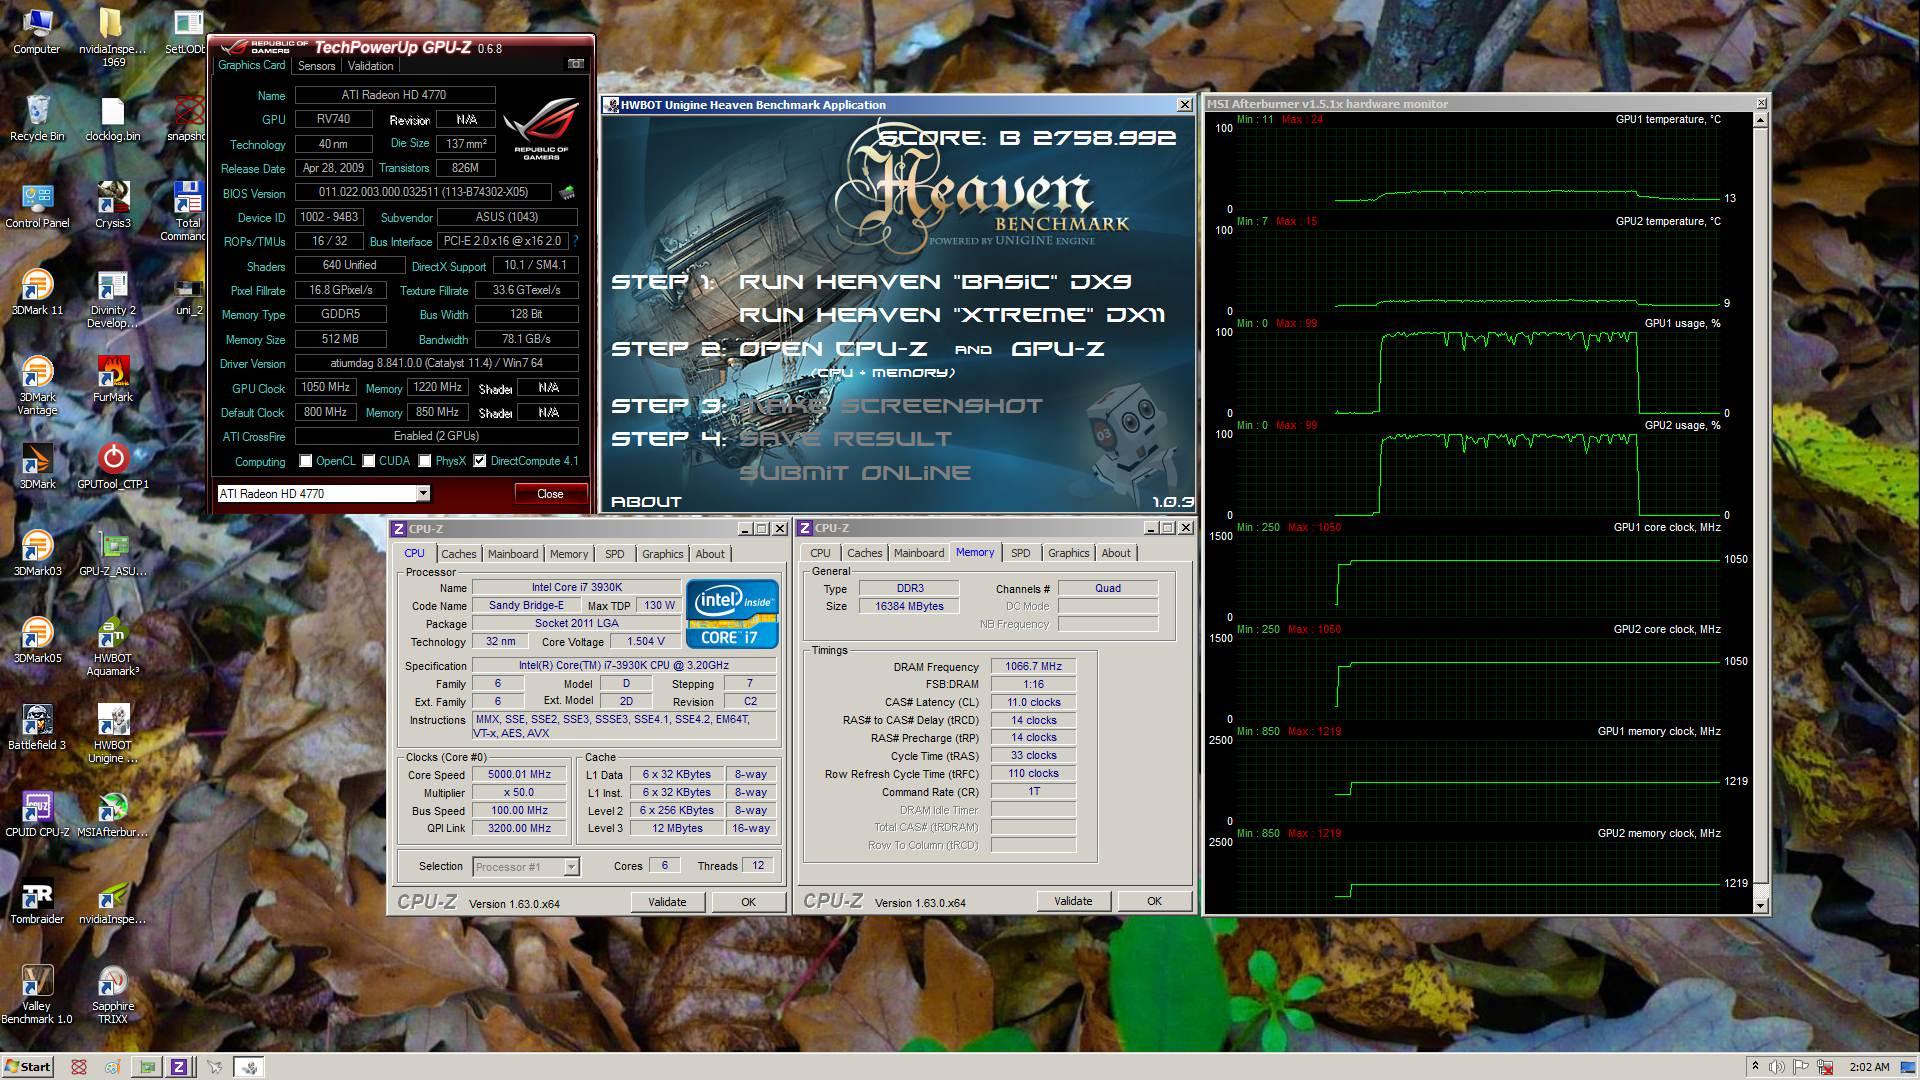Click the CPU-Z taskbar button
The width and height of the screenshot is (1920, 1080).
click(x=179, y=1067)
